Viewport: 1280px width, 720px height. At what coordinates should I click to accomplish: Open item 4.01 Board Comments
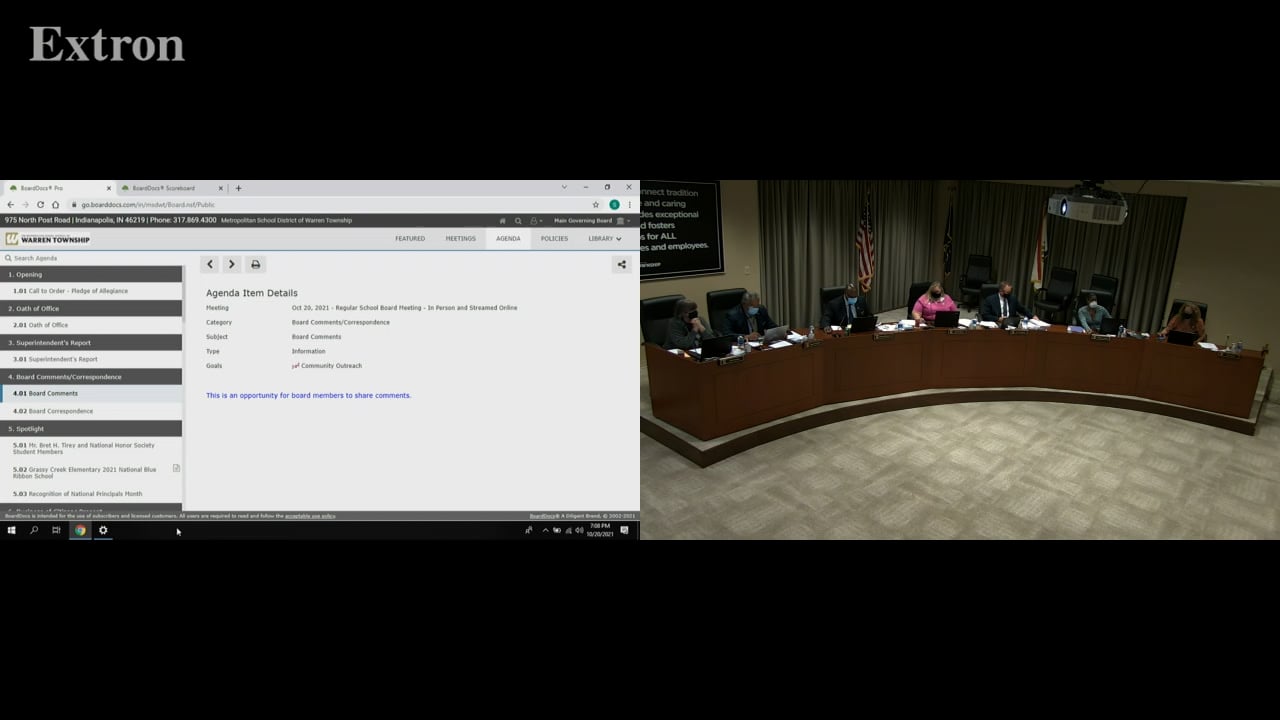pyautogui.click(x=91, y=393)
